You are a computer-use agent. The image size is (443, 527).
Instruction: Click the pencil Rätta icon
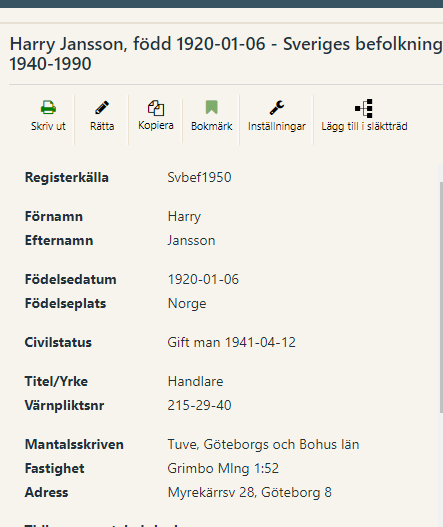(102, 108)
